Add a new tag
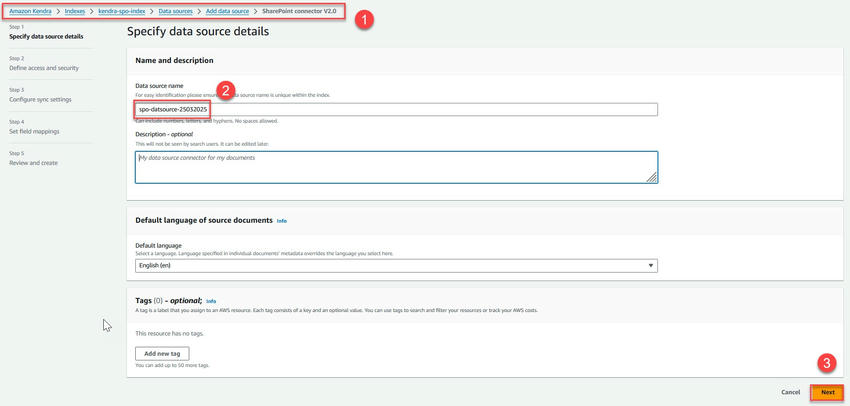This screenshot has width=850, height=406. 162,353
